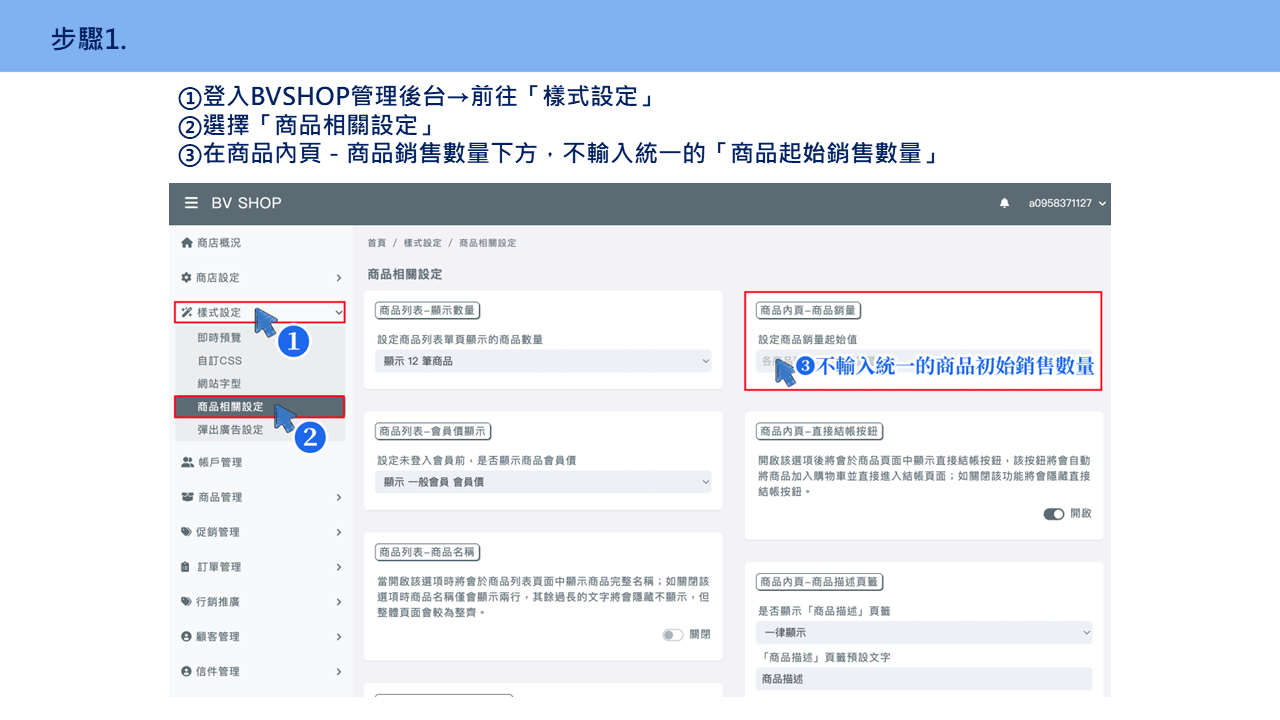This screenshot has height=720, width=1280.
Task: Open the a0958371127 account dropdown
Action: pyautogui.click(x=1067, y=203)
